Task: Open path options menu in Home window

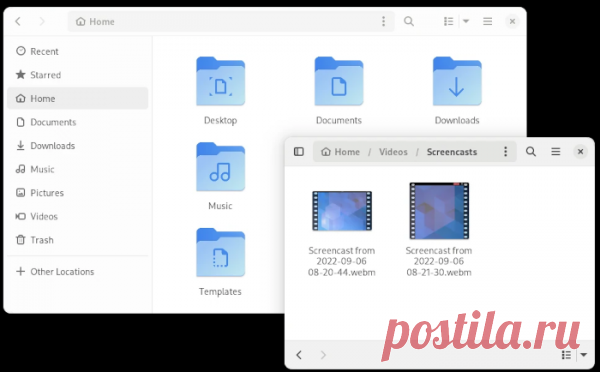Action: click(383, 21)
